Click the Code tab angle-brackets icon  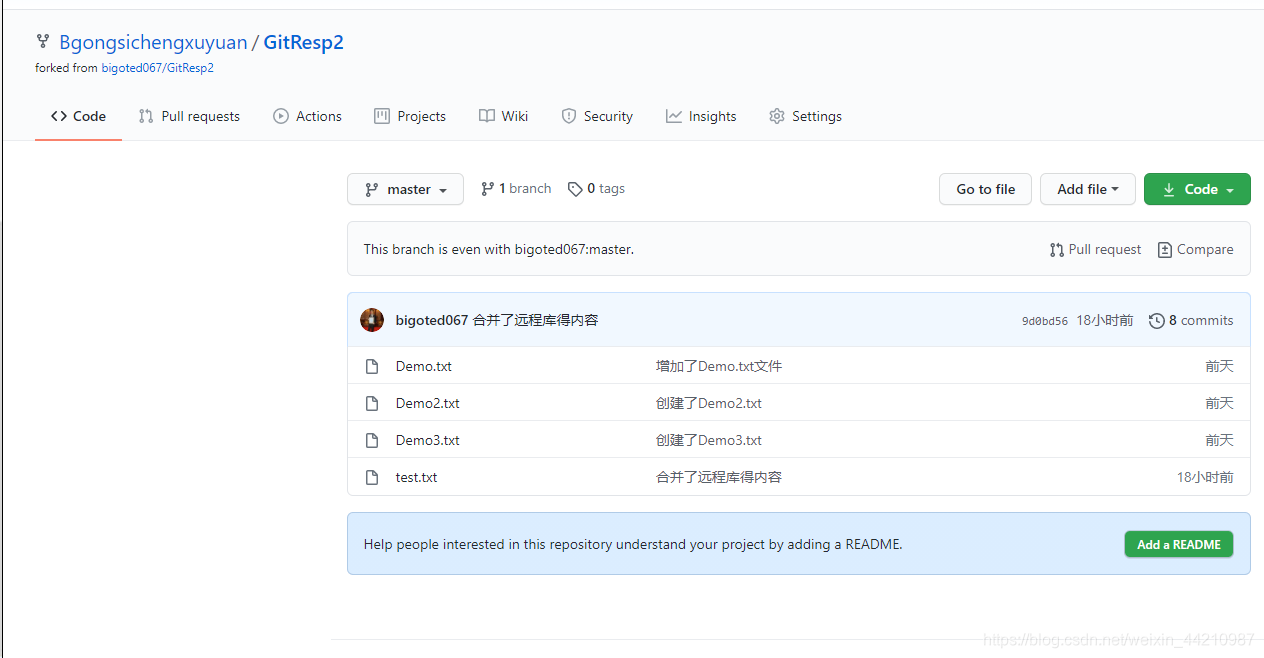pos(59,116)
